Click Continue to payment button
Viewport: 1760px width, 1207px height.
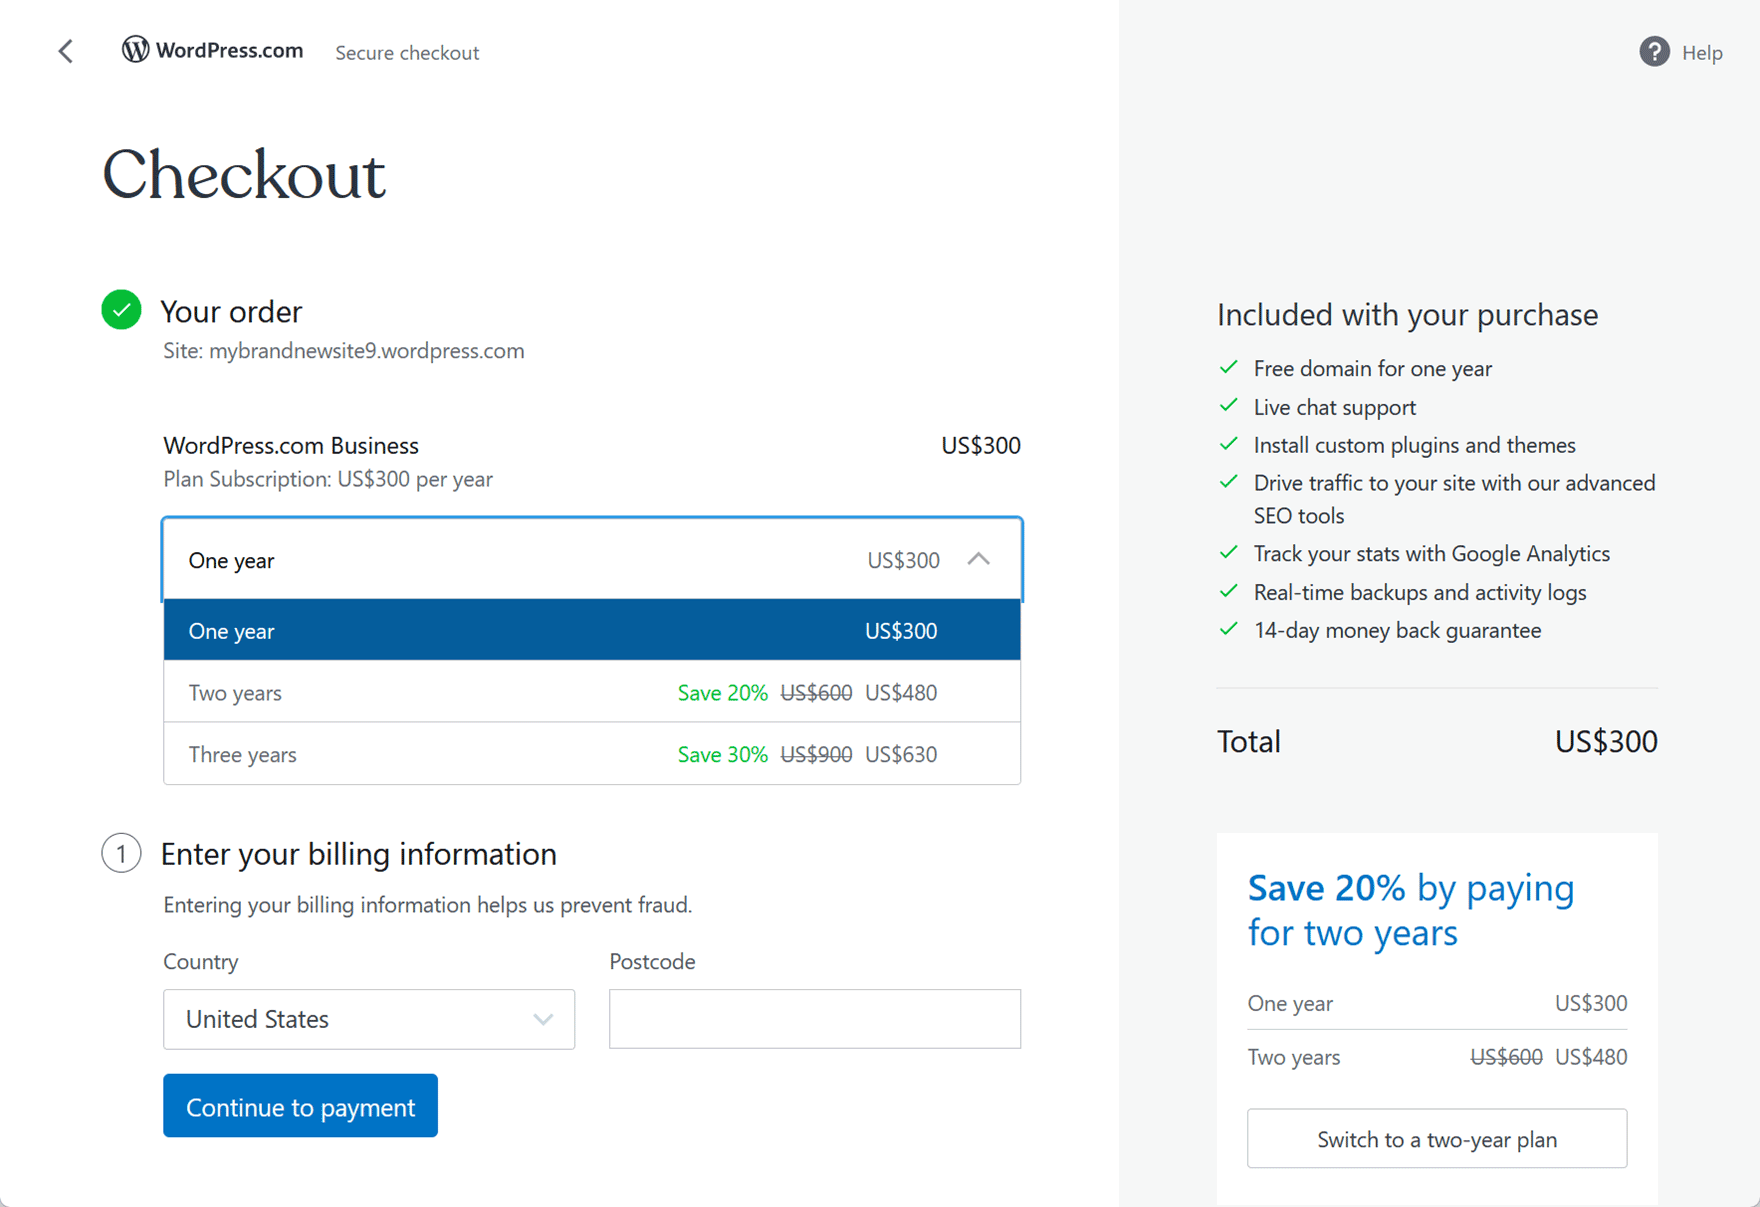pyautogui.click(x=300, y=1106)
